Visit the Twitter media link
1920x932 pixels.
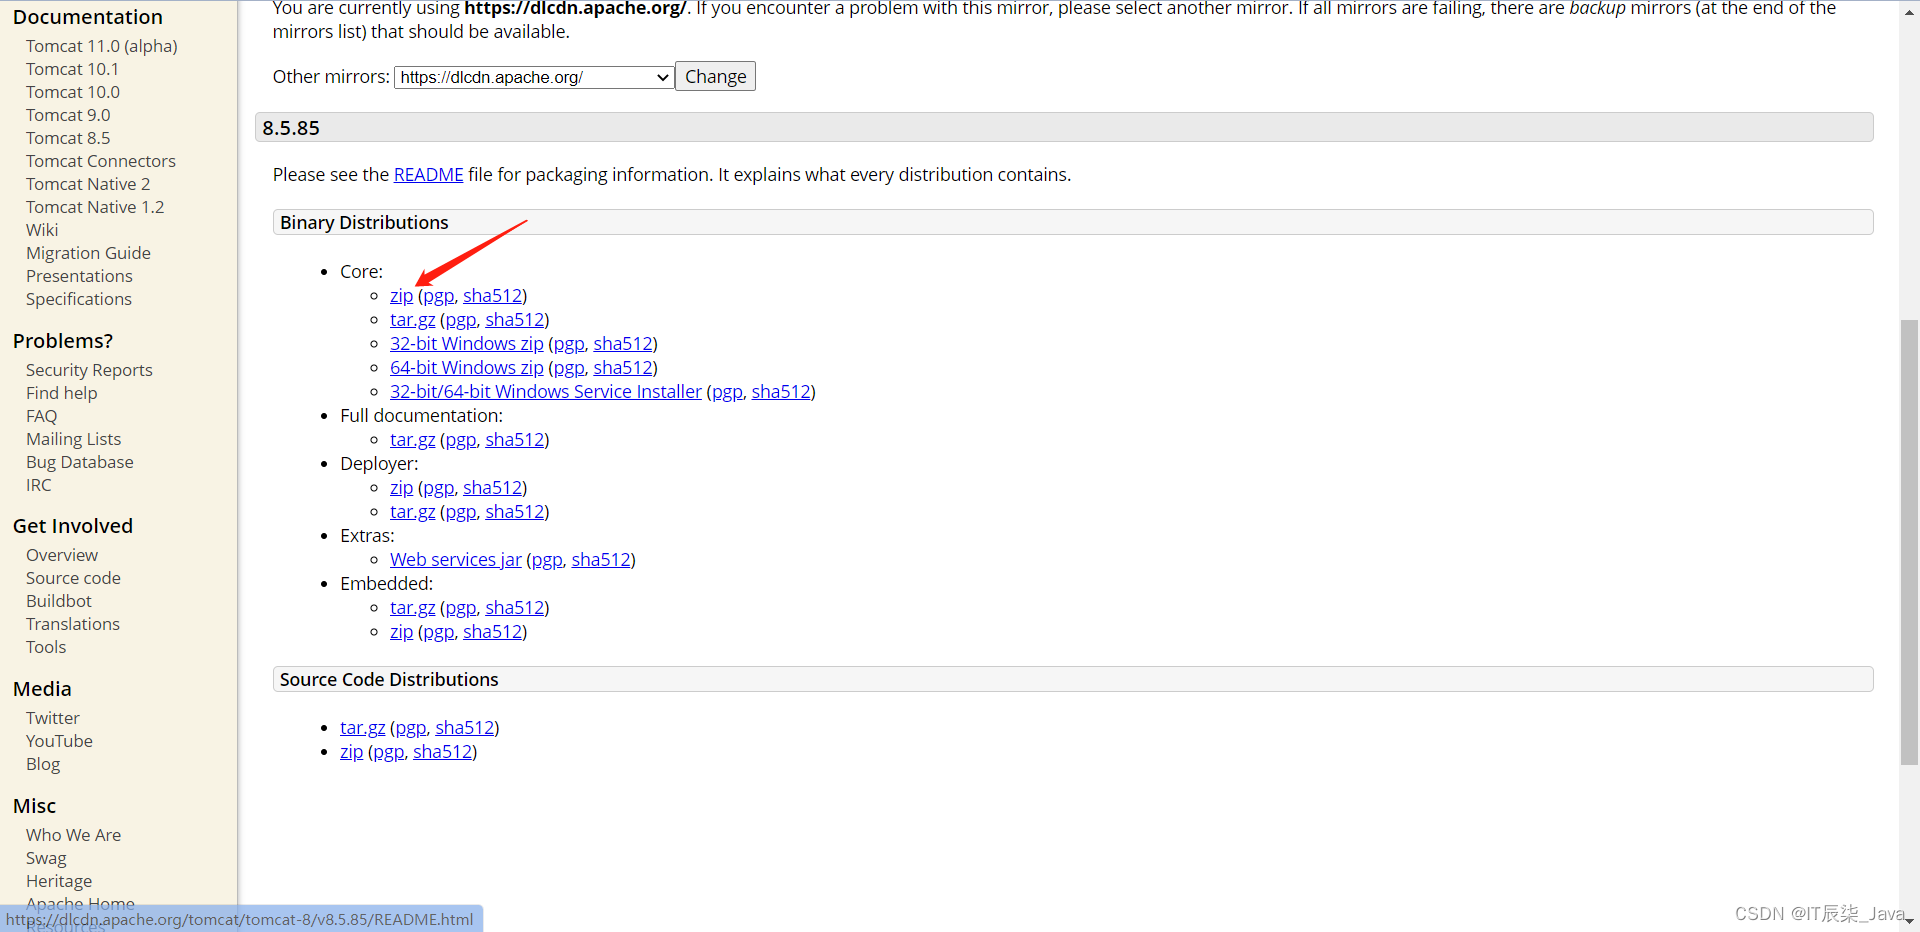(x=53, y=718)
